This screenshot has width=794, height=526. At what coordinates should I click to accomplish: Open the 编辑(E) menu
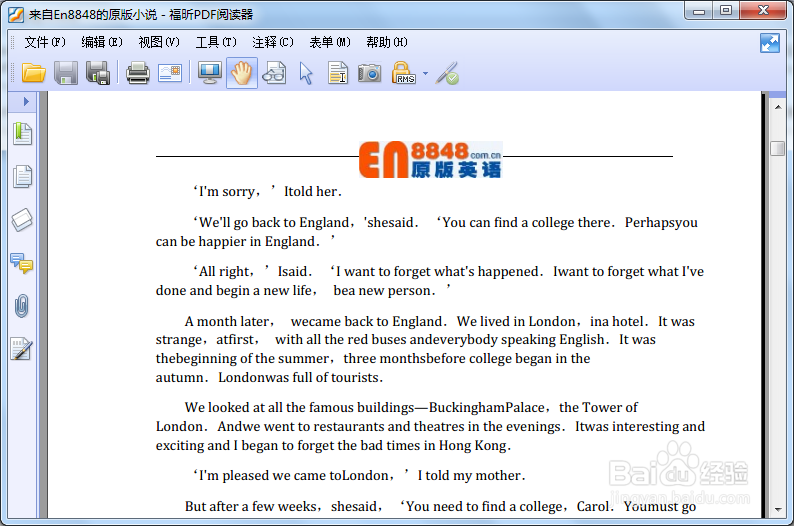(x=102, y=43)
